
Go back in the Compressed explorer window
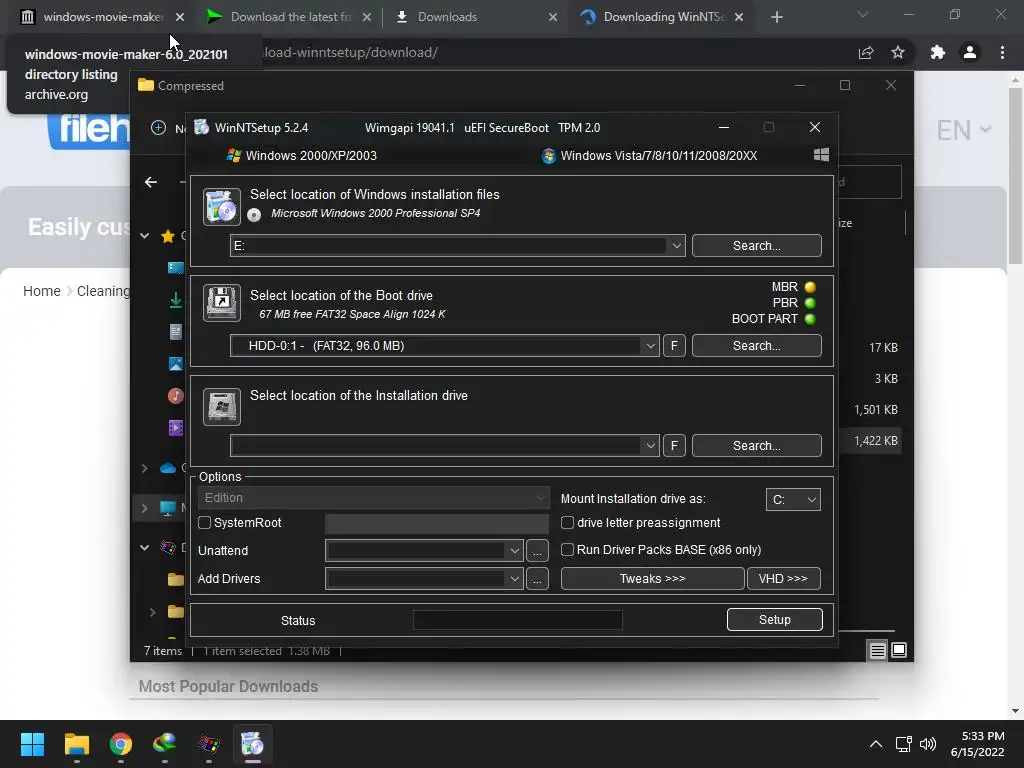tap(151, 182)
